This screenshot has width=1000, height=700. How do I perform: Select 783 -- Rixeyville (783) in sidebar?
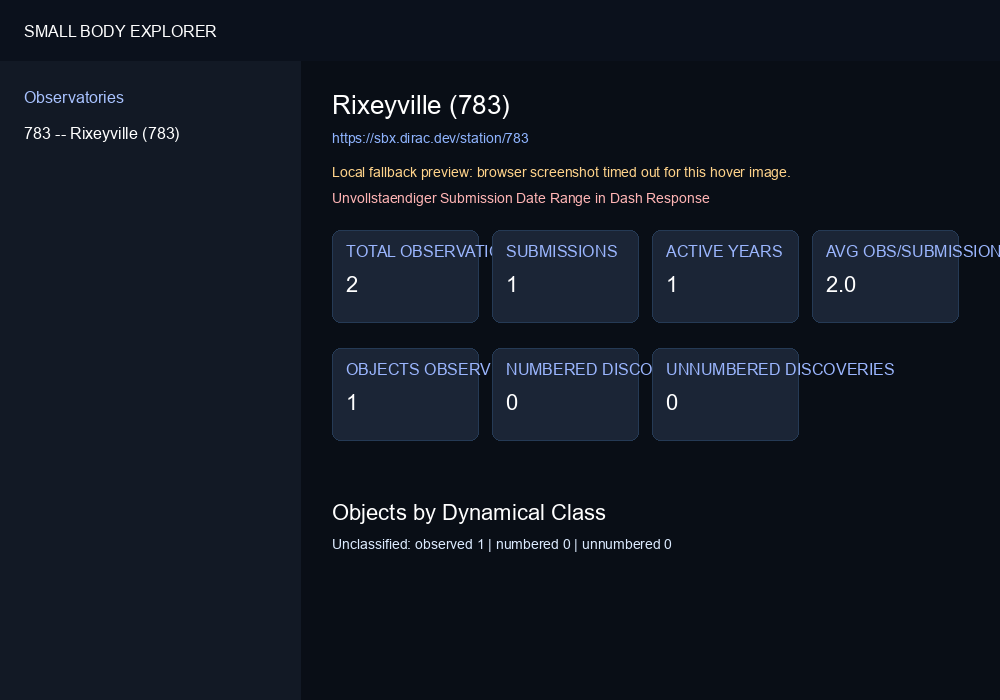[x=102, y=133]
